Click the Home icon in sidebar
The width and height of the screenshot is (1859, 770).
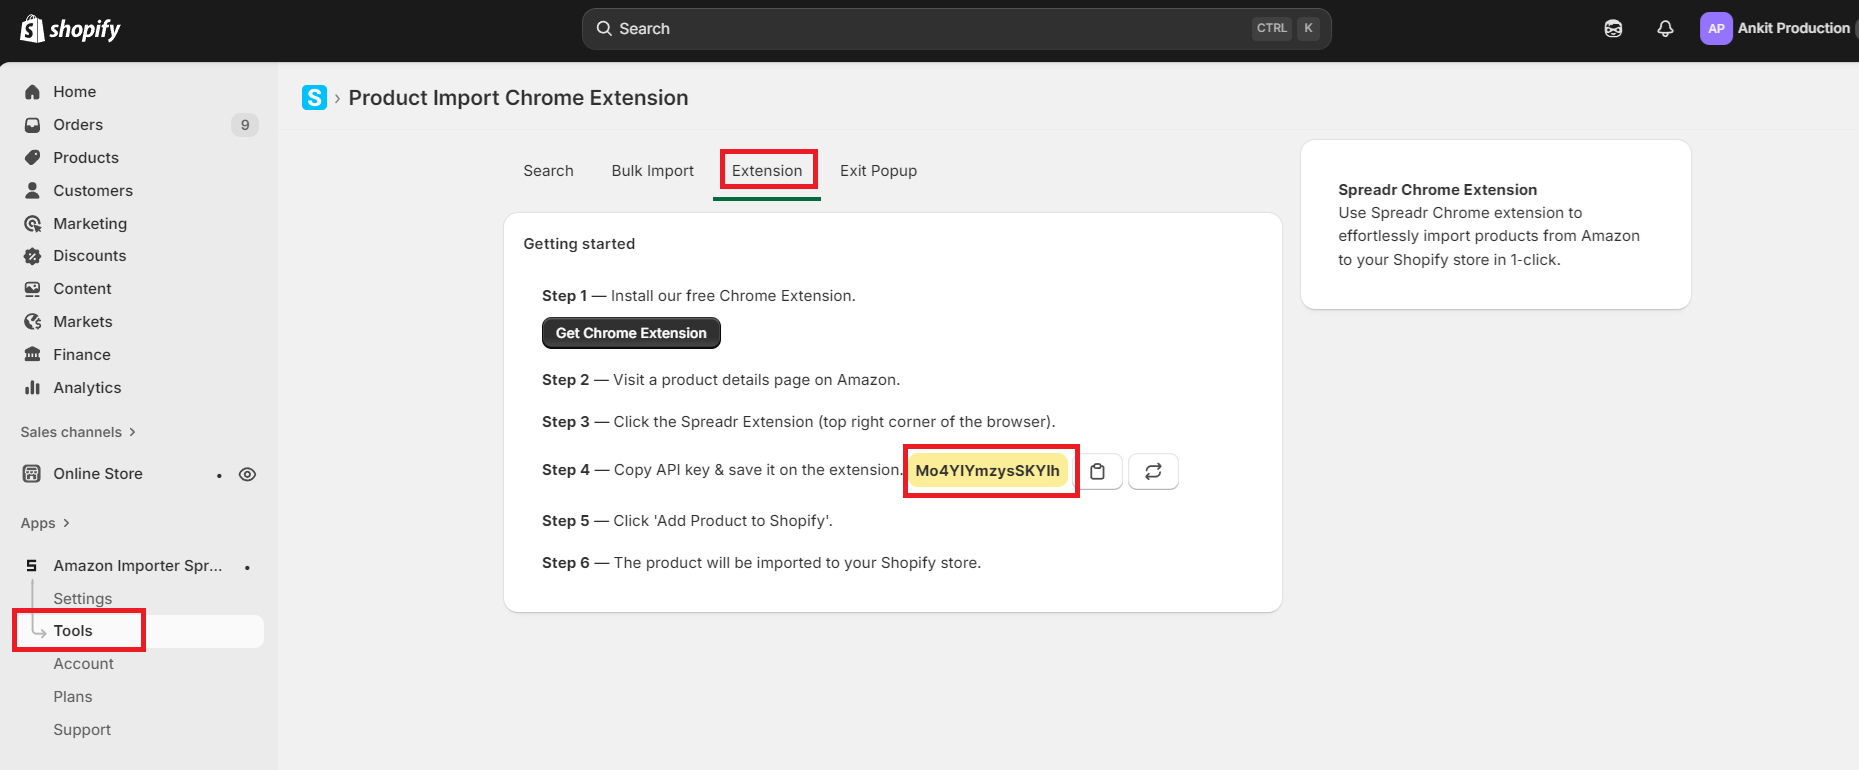pyautogui.click(x=33, y=92)
